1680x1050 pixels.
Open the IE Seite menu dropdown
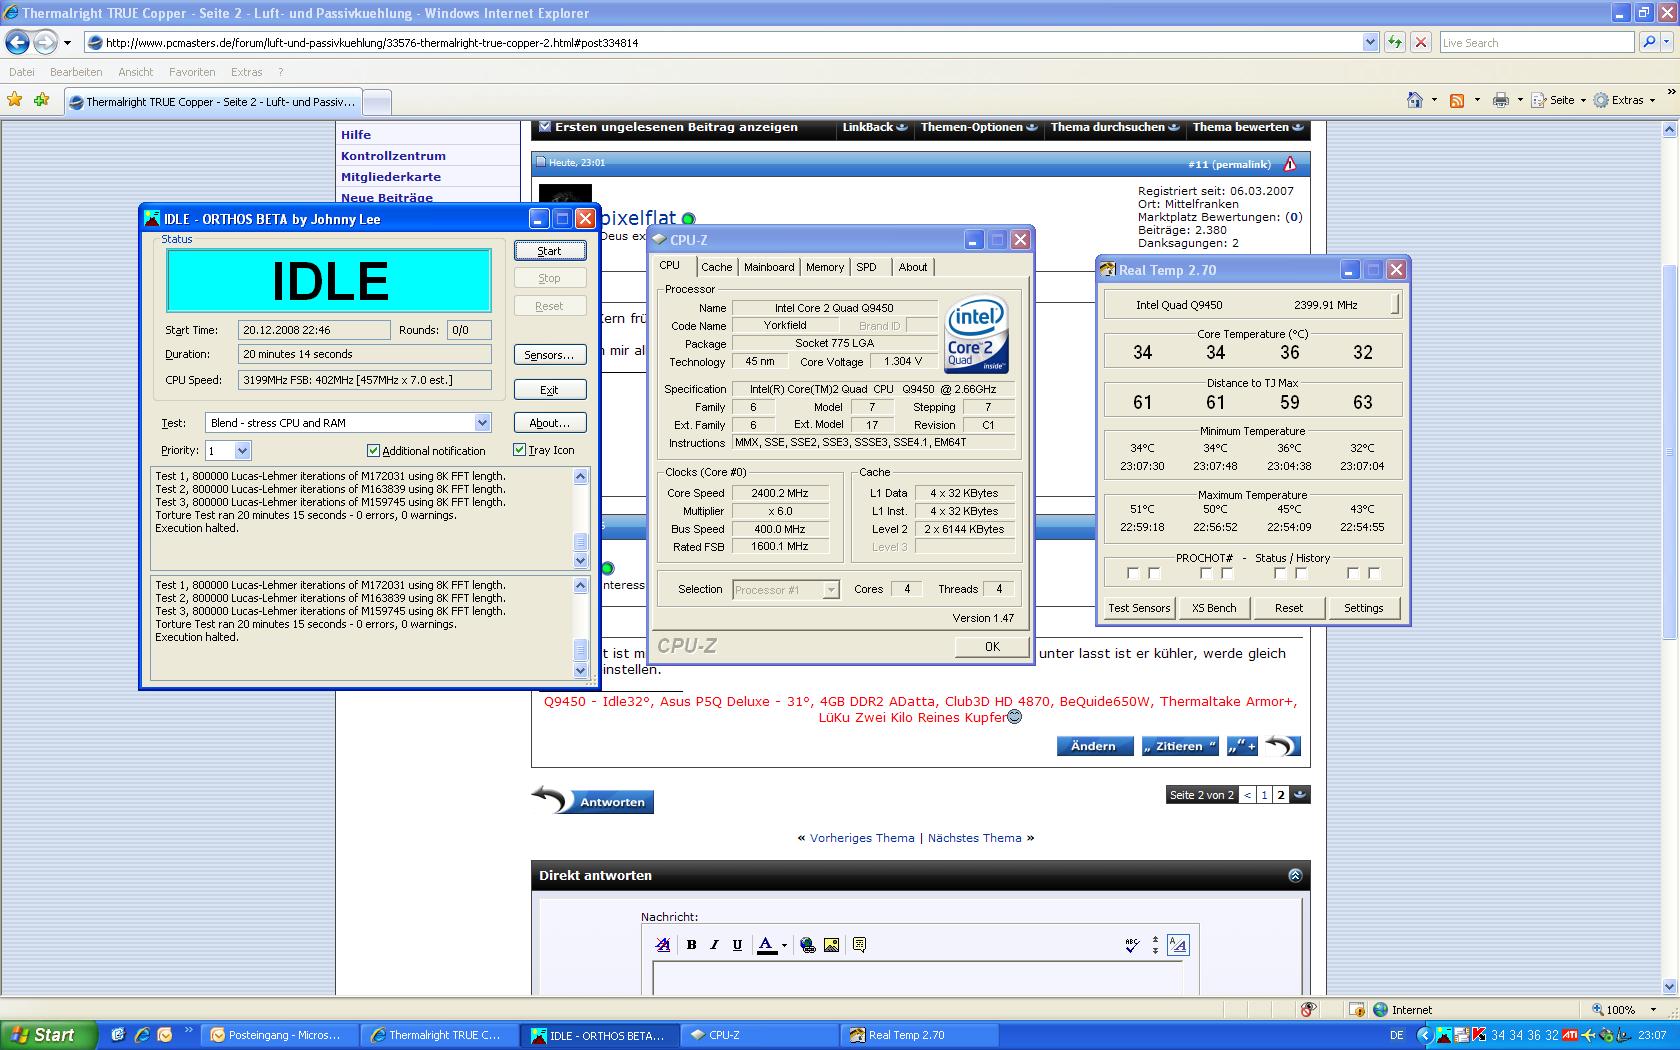(x=1559, y=100)
